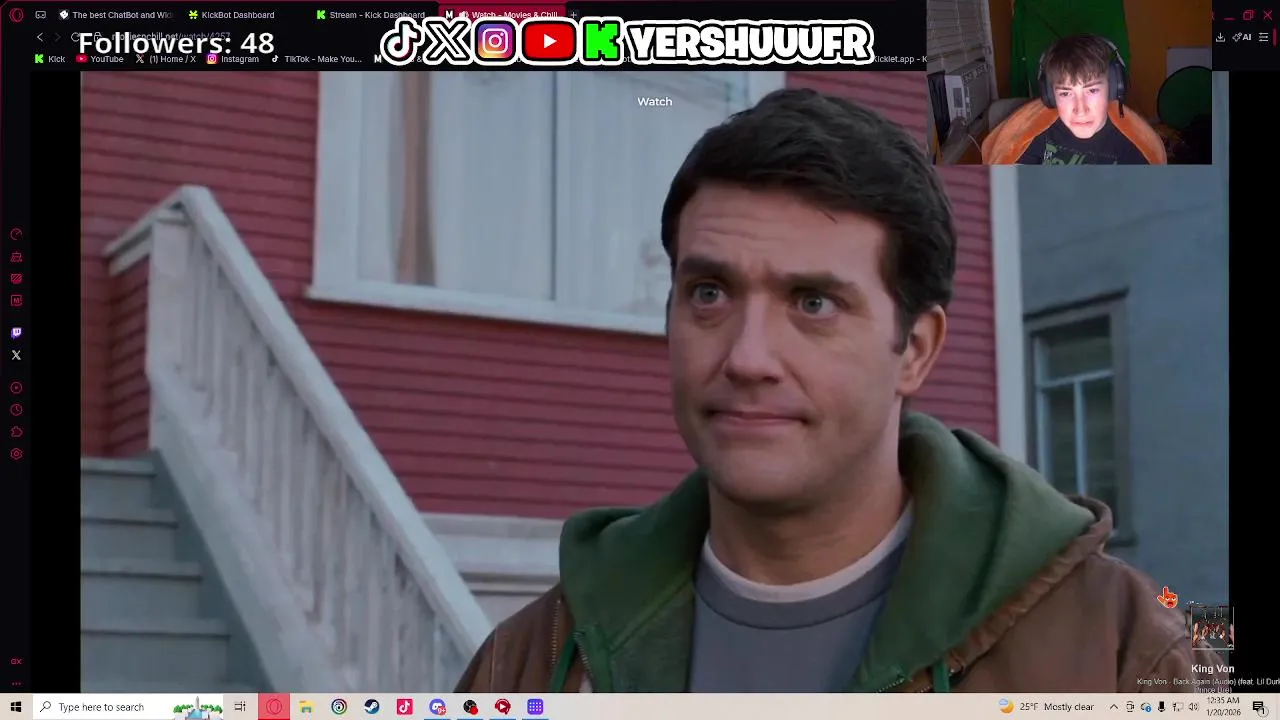Screen dimensions: 1280x720
Task: Click the movie video player area
Action: coord(654,380)
